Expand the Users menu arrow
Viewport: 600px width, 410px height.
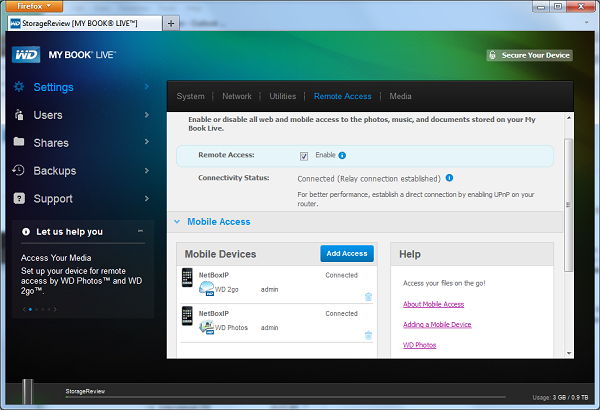(147, 114)
